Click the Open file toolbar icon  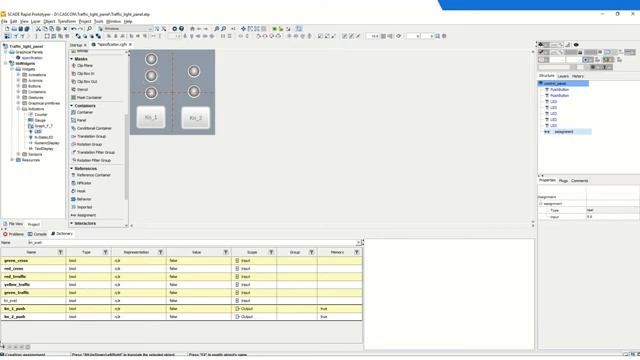pyautogui.click(x=14, y=29)
